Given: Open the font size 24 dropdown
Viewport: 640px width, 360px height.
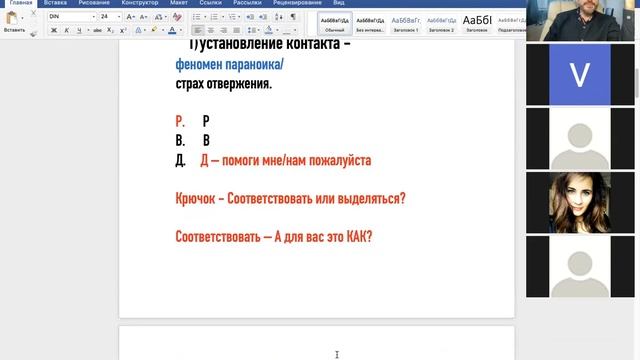Looking at the screenshot, I should tap(119, 17).
